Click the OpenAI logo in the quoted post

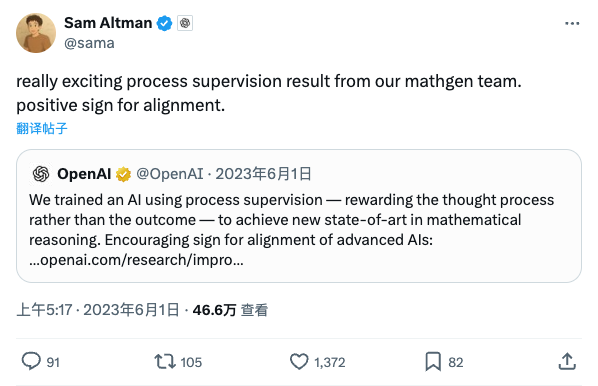click(41, 174)
